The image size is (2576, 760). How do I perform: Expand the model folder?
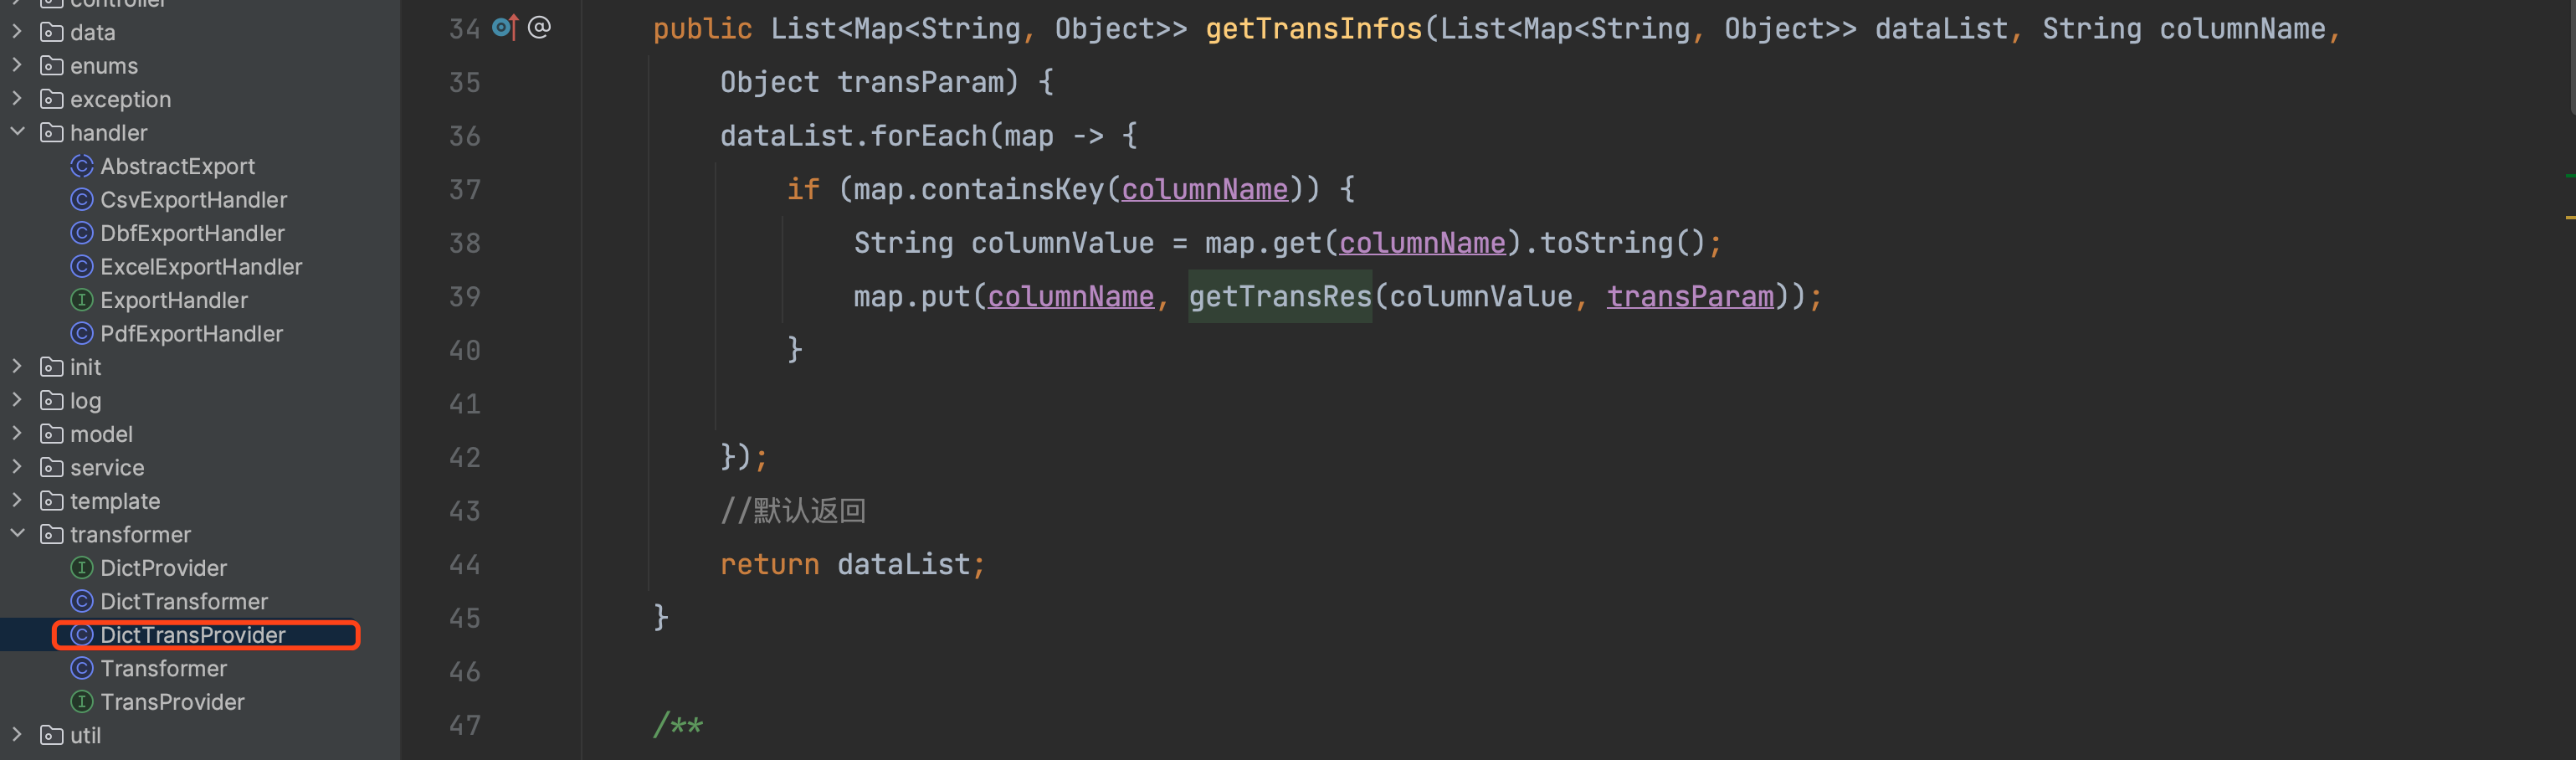pyautogui.click(x=17, y=434)
